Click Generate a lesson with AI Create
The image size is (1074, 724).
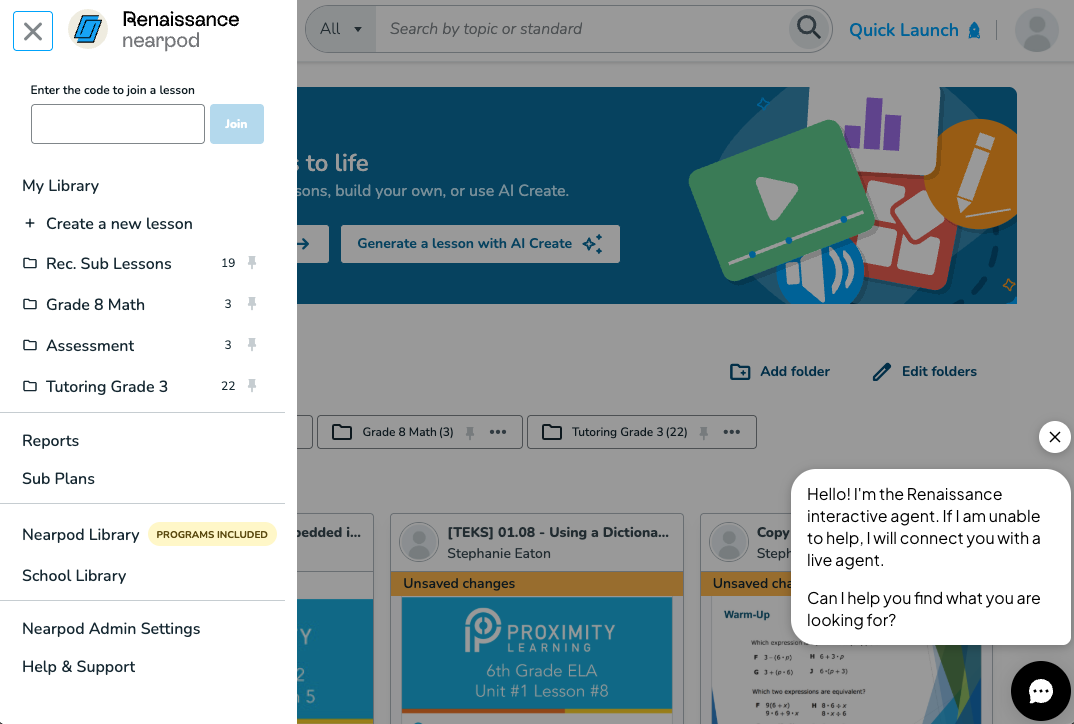(480, 244)
